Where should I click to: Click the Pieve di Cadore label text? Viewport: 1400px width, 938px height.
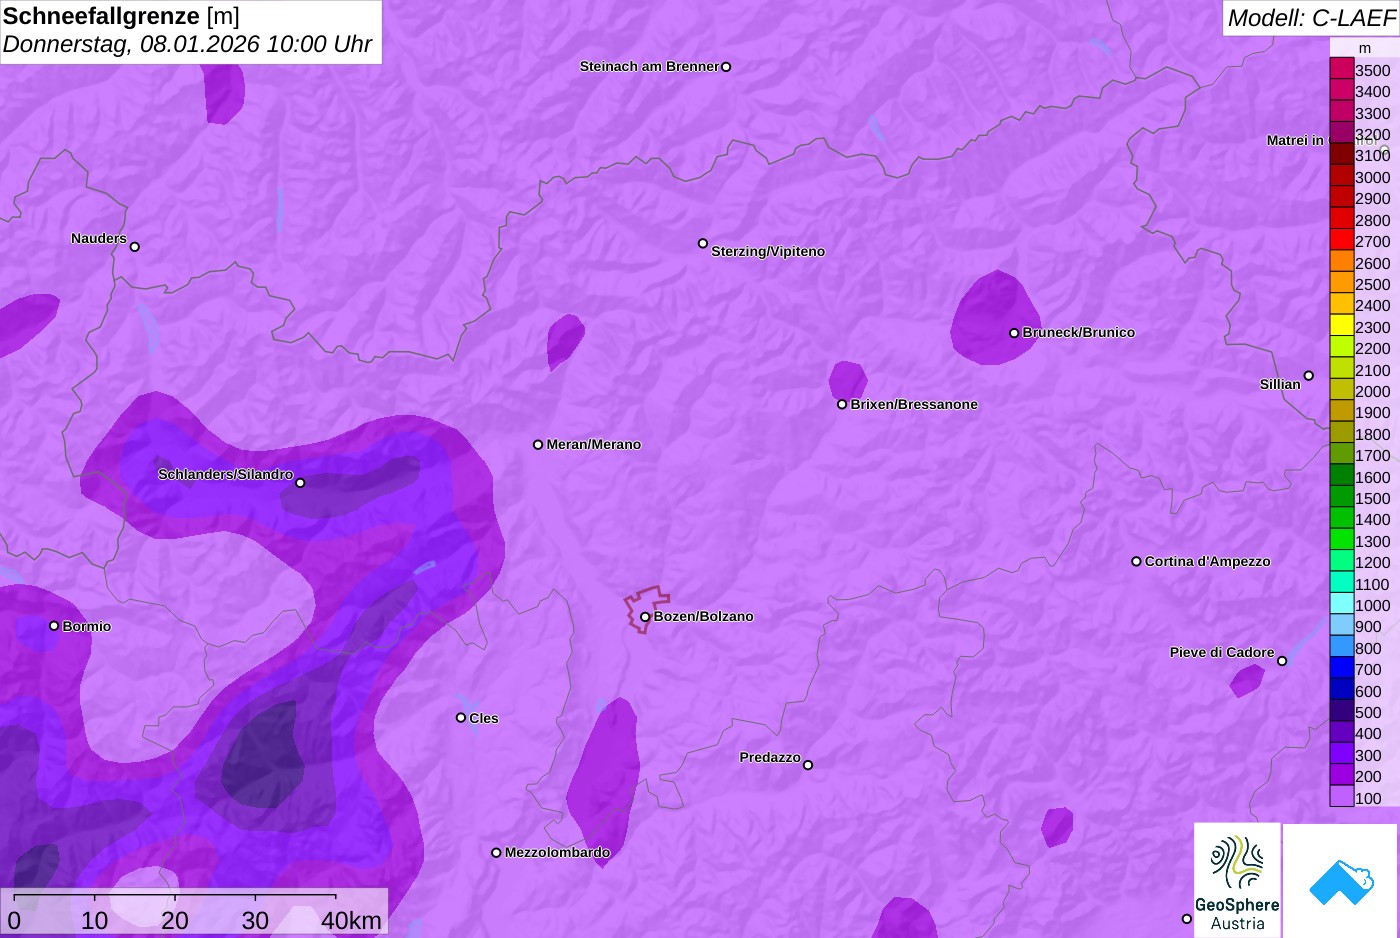point(1222,652)
